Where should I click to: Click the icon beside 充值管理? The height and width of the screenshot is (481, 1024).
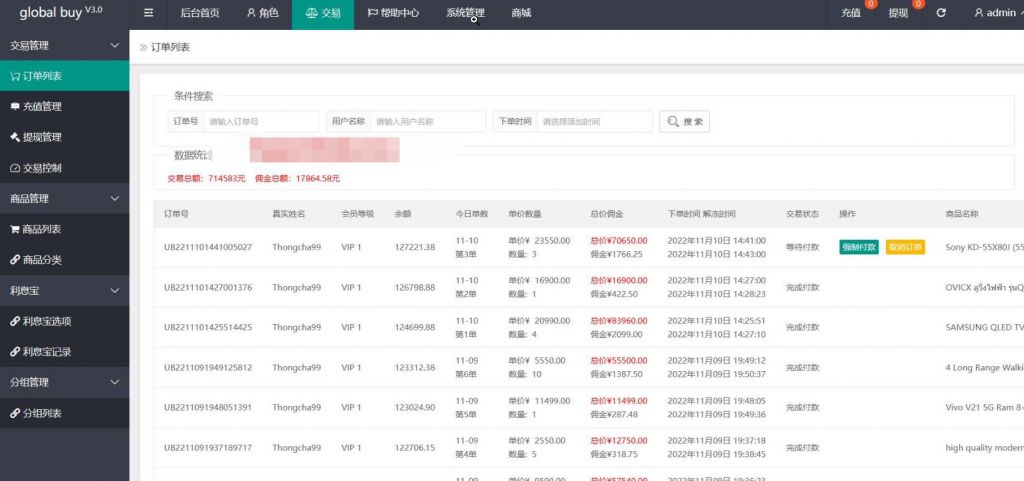pos(15,106)
